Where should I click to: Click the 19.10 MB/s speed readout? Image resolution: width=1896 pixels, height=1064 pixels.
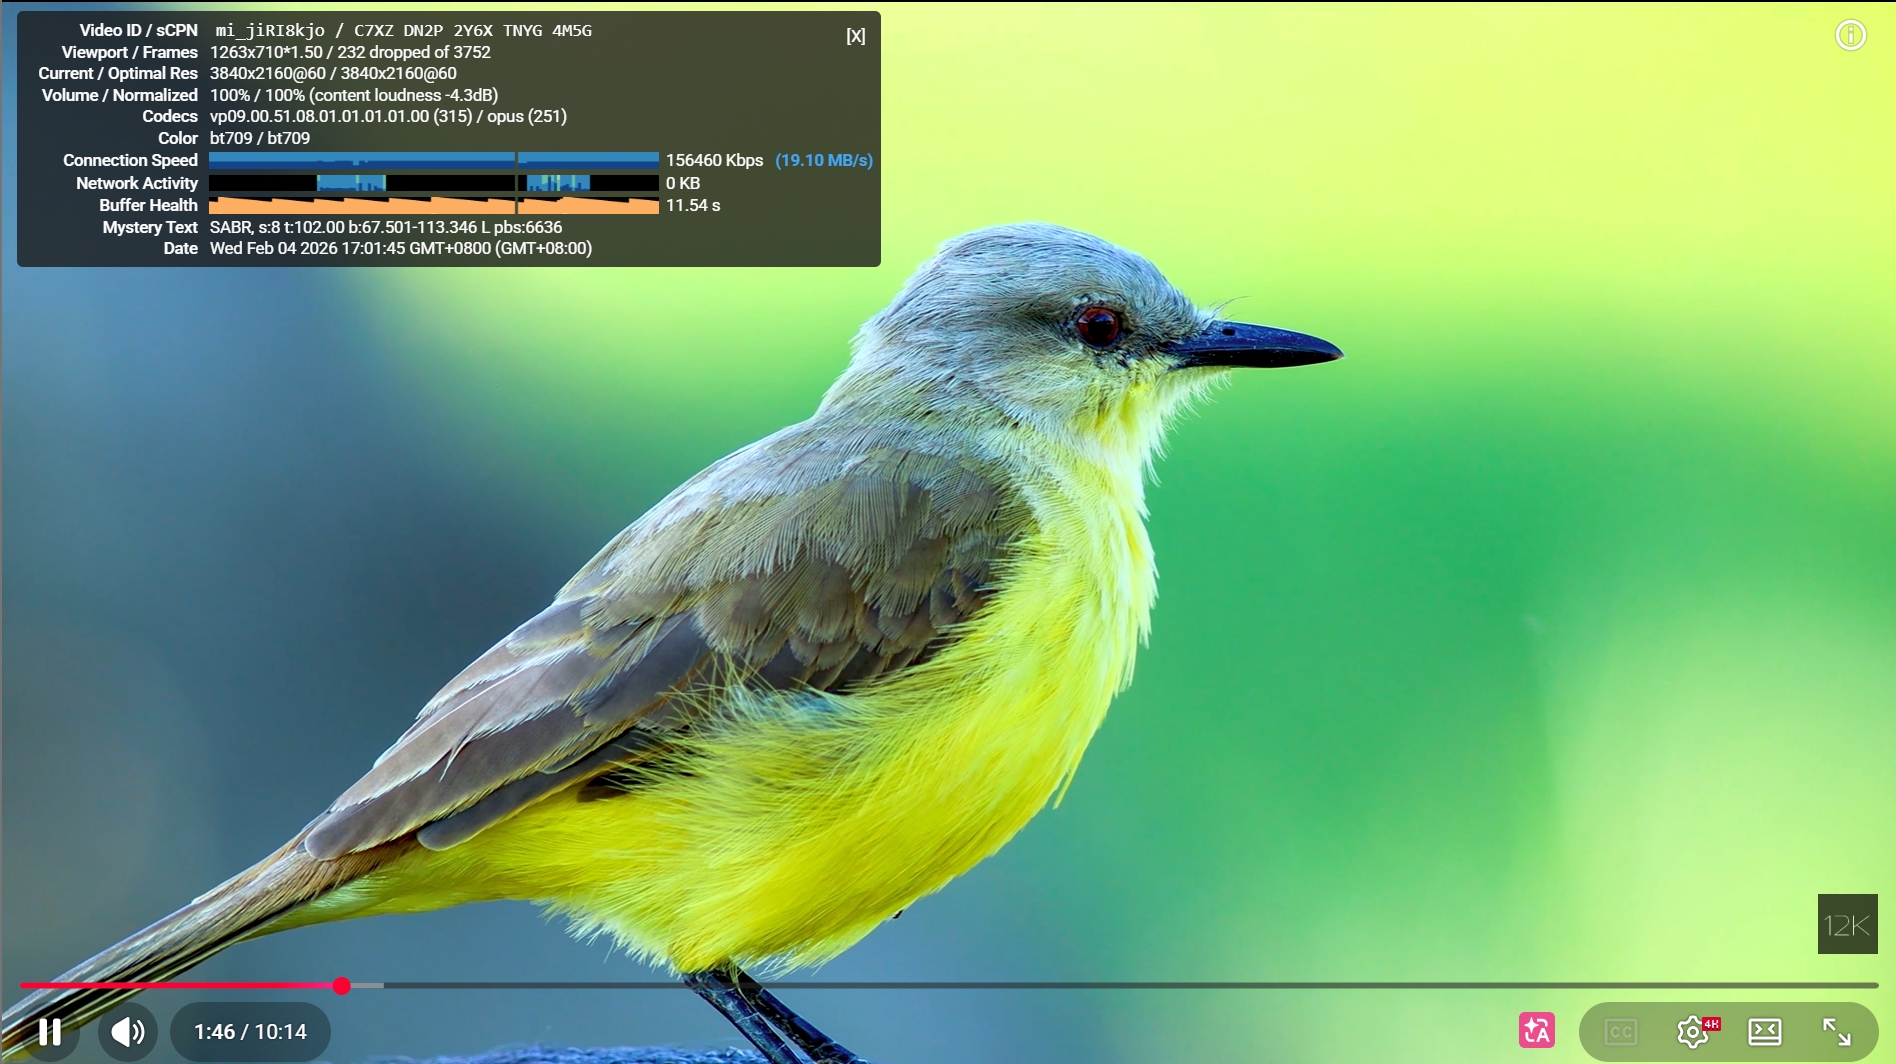point(824,161)
